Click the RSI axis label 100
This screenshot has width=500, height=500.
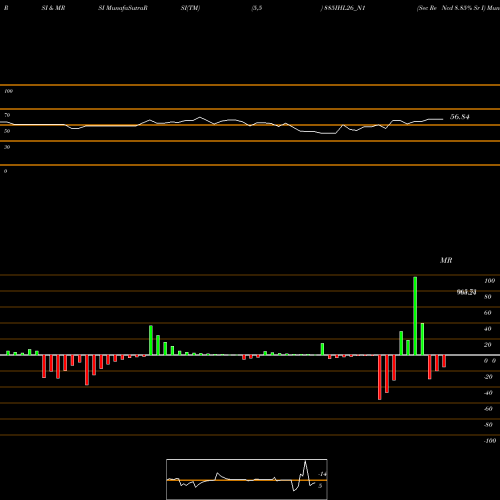[8, 91]
